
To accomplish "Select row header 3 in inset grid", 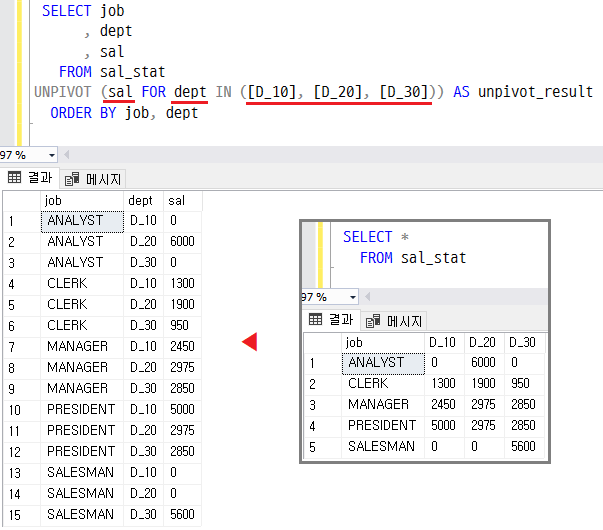I will point(322,405).
